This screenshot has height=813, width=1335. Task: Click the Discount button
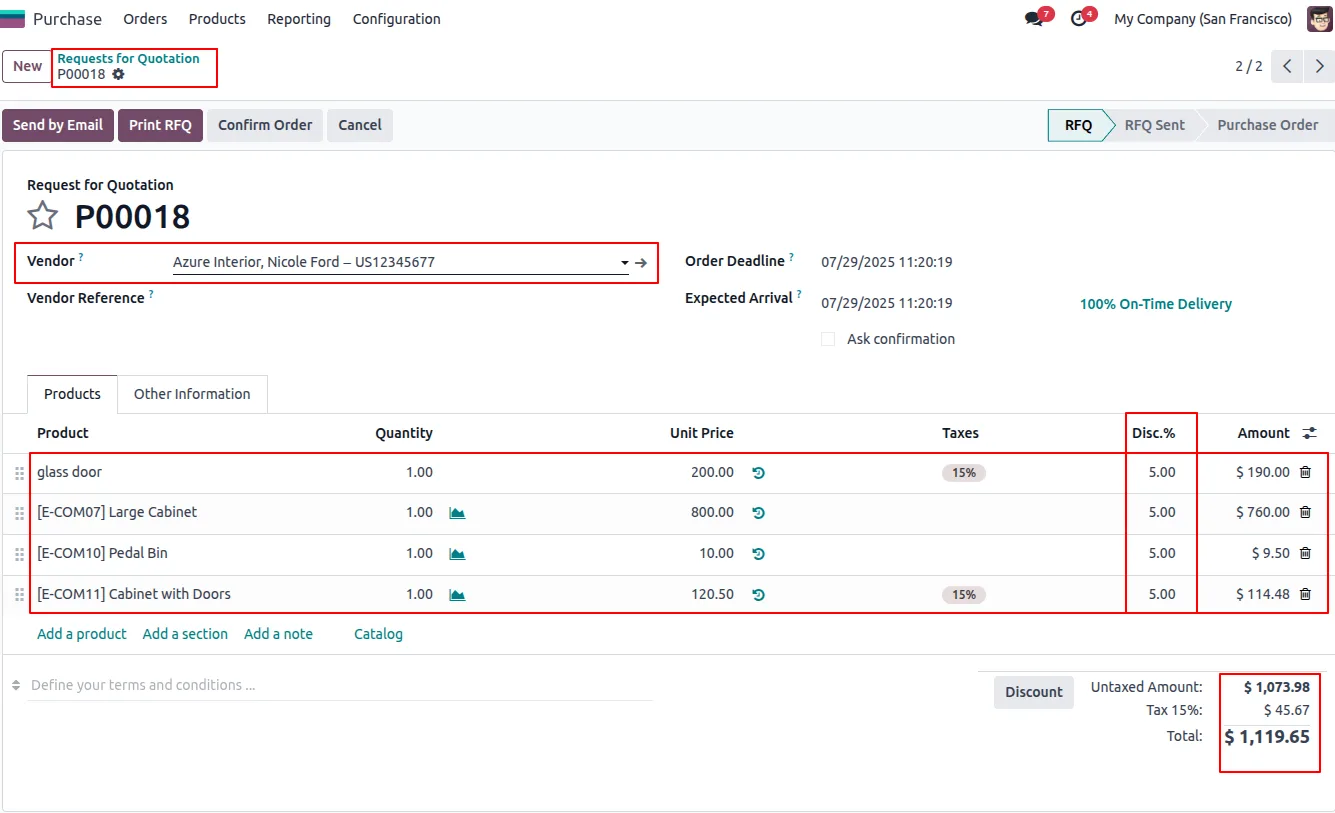point(1034,692)
